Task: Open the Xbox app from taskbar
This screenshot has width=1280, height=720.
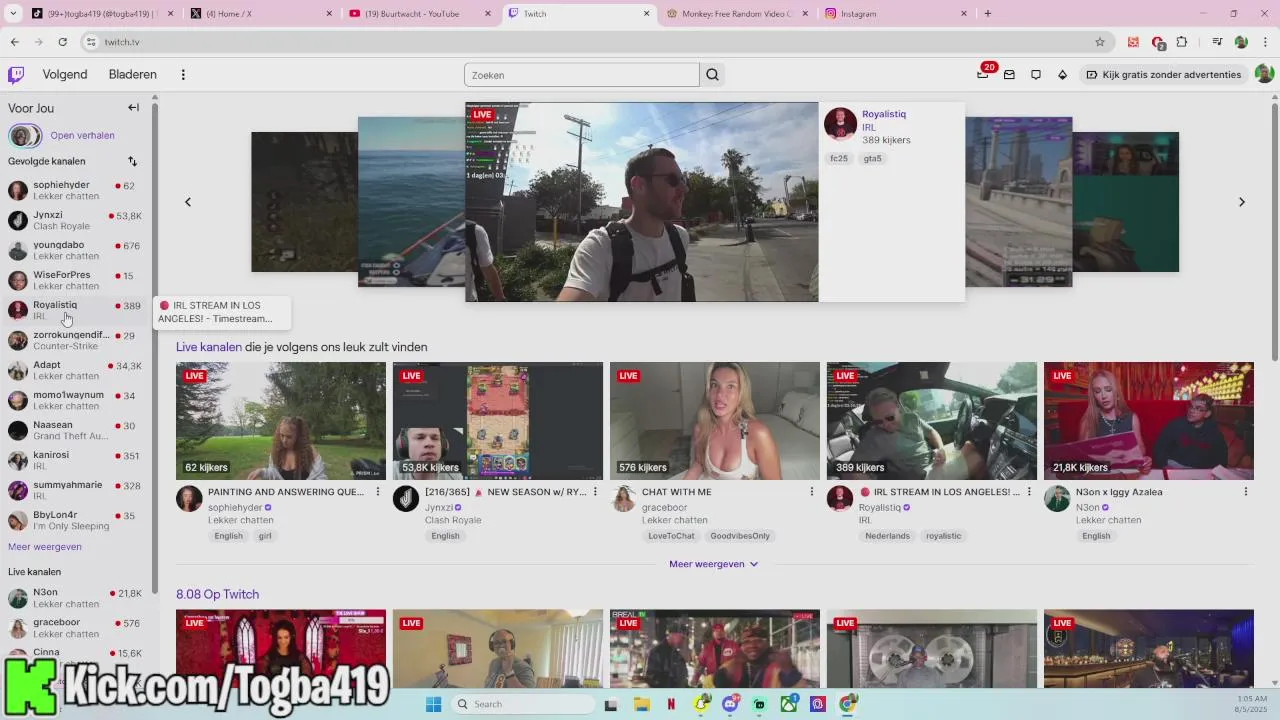Action: pyautogui.click(x=789, y=704)
